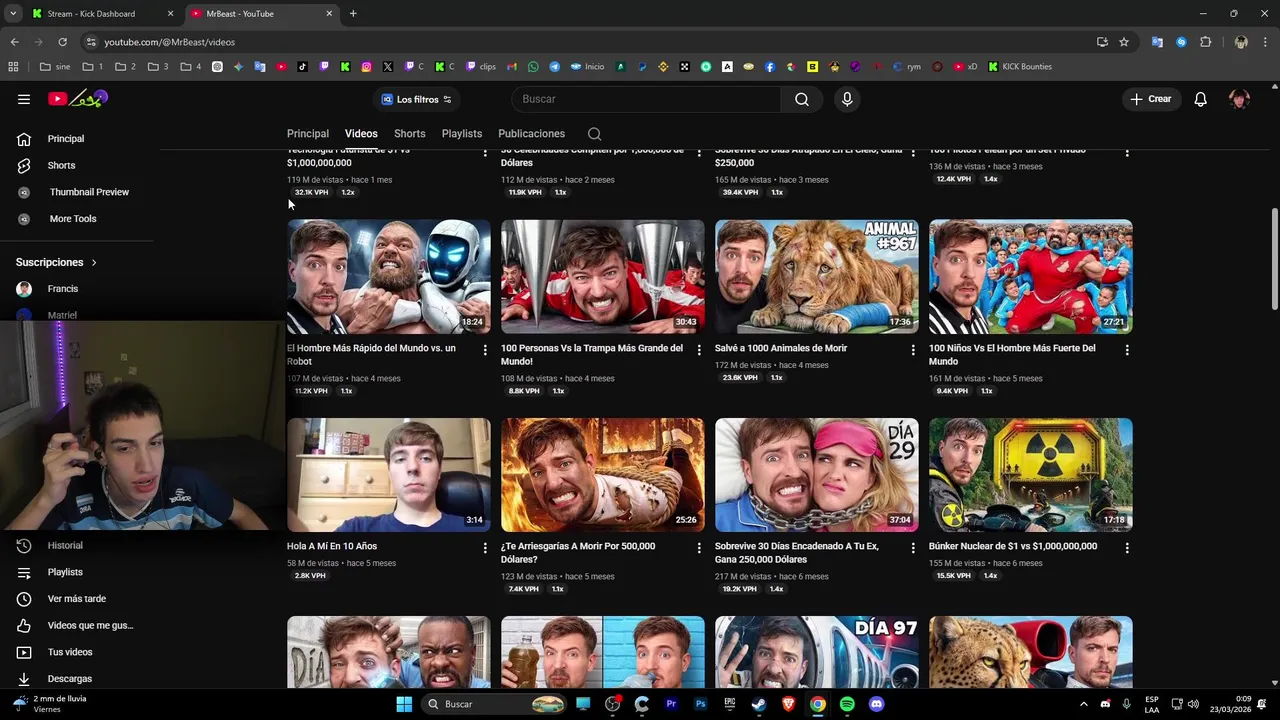Open options for Búnker Nuclear video
The height and width of the screenshot is (720, 1280).
[x=1127, y=548]
